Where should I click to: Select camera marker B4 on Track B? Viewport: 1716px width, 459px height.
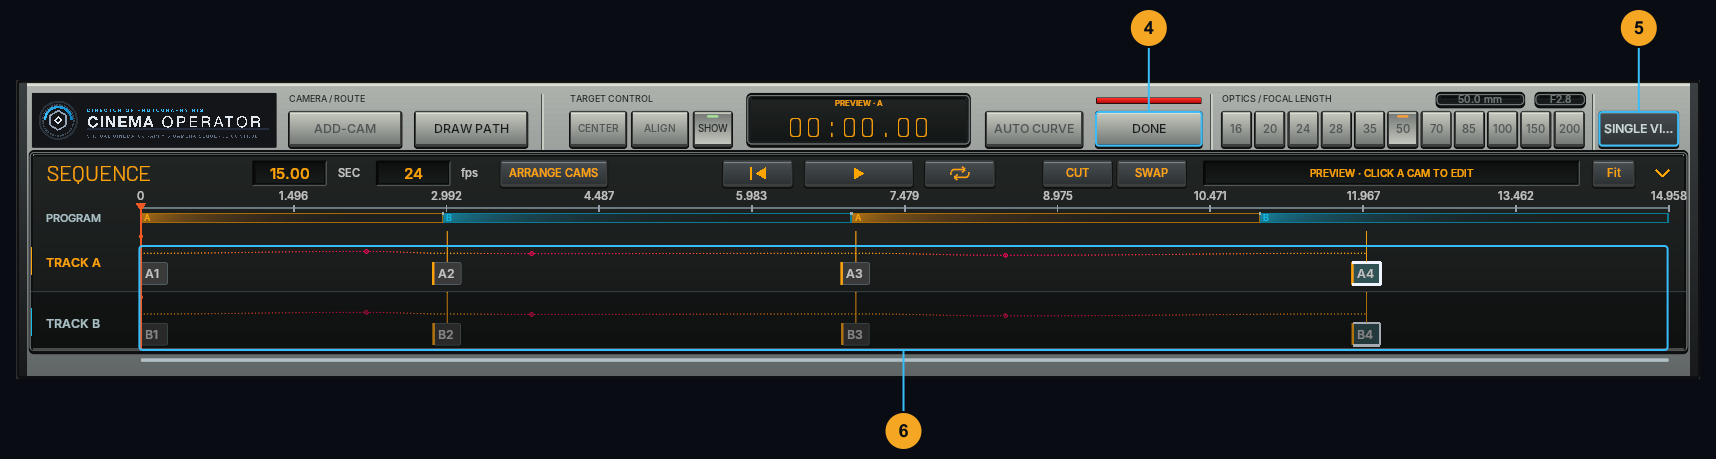coord(1366,335)
